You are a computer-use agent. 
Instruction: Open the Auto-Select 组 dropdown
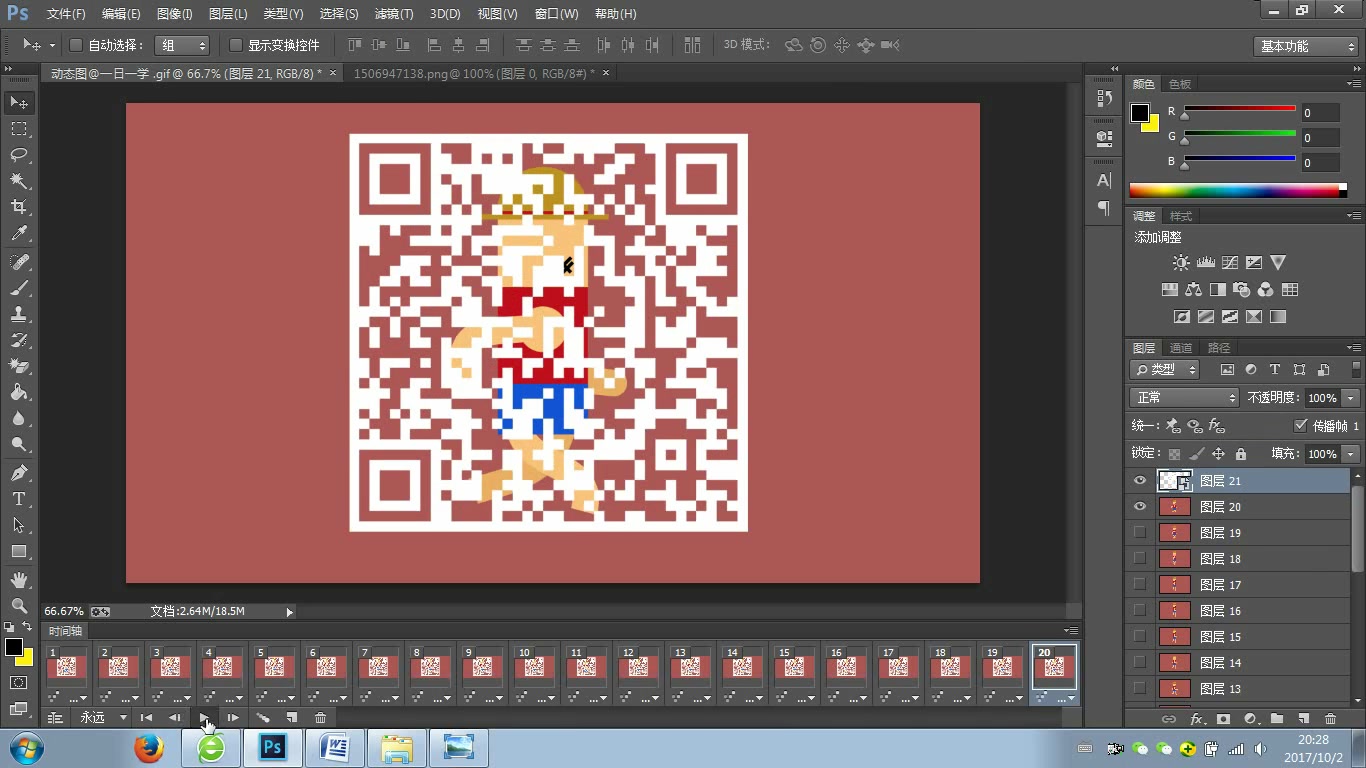click(x=182, y=45)
